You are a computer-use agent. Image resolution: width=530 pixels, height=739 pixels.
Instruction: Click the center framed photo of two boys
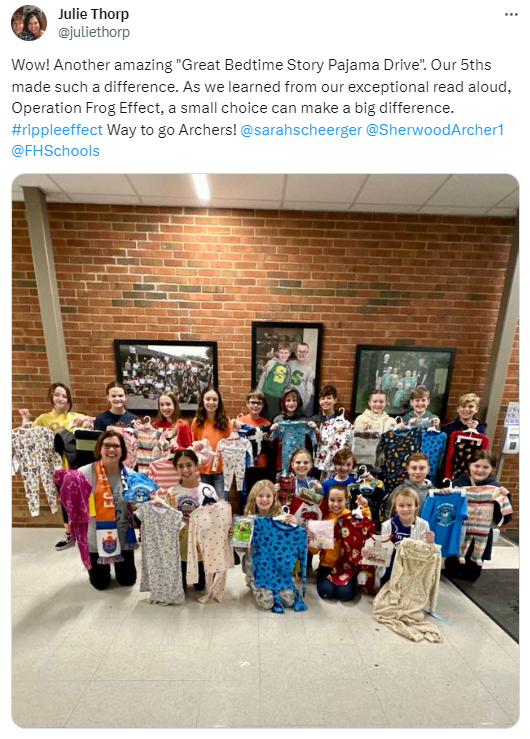(x=287, y=365)
